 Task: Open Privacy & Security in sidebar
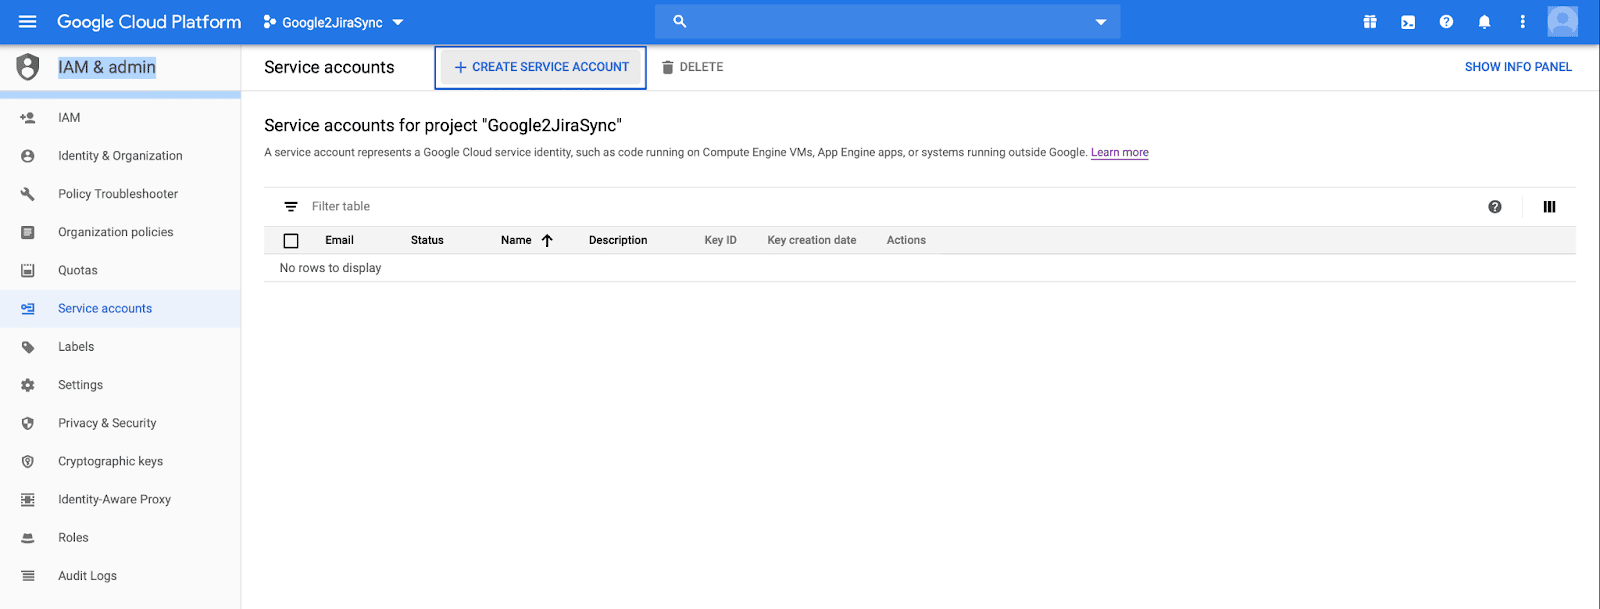(120, 423)
